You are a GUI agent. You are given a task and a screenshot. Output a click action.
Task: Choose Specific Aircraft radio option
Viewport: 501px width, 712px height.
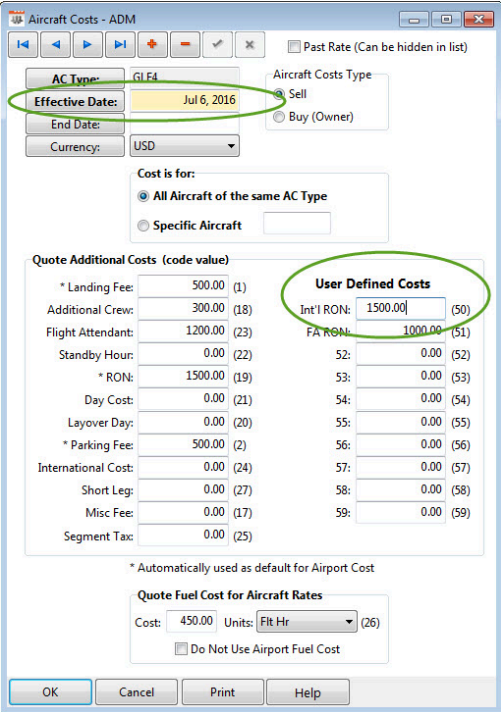click(143, 225)
